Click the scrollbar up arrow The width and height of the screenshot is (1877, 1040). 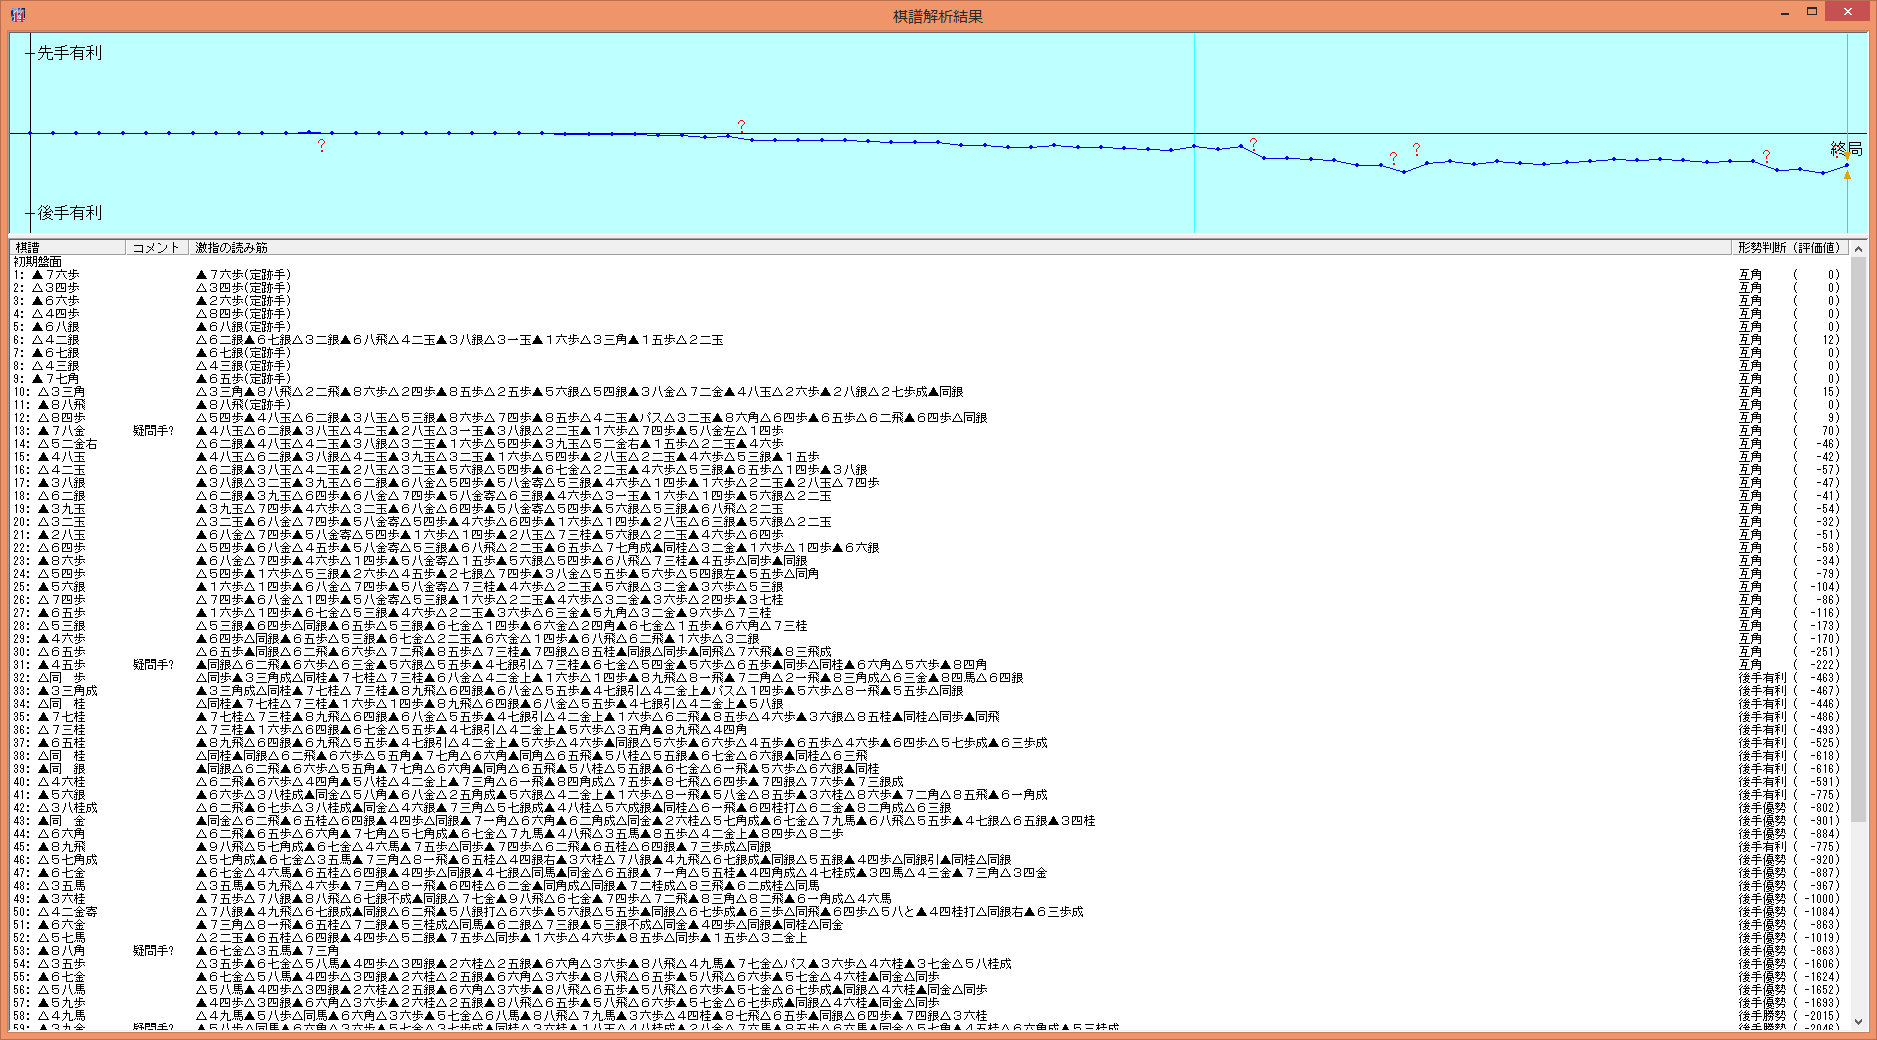coord(1858,248)
